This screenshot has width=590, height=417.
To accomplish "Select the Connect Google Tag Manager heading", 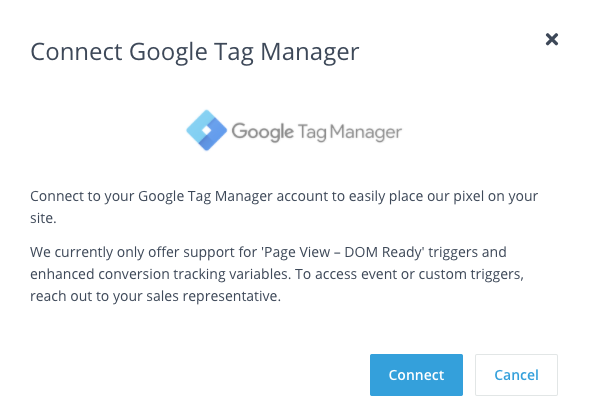I will click(x=195, y=52).
